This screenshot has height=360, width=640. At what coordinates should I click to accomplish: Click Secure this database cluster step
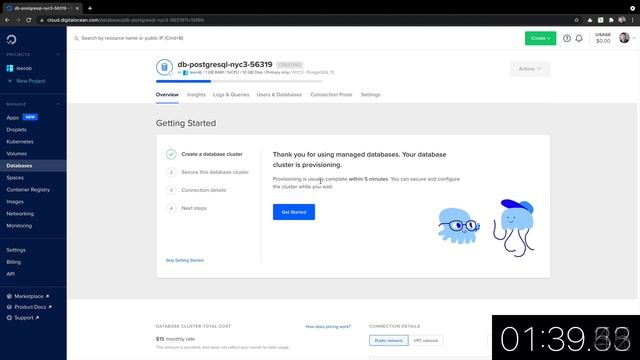tap(215, 172)
